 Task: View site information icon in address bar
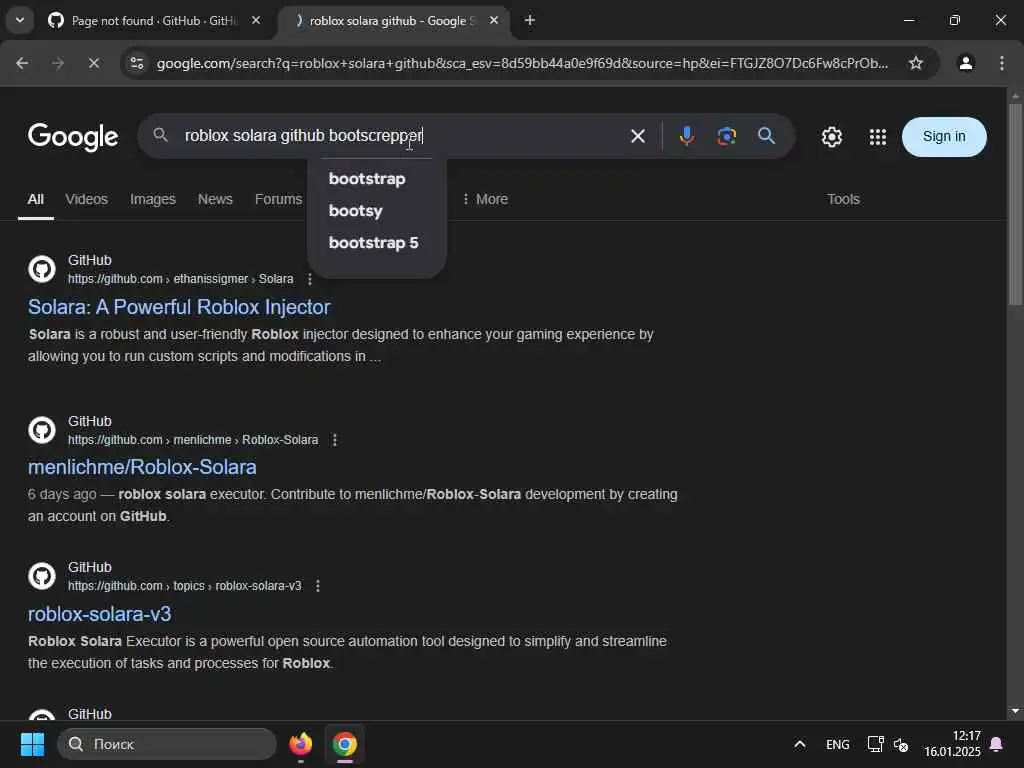coord(137,63)
